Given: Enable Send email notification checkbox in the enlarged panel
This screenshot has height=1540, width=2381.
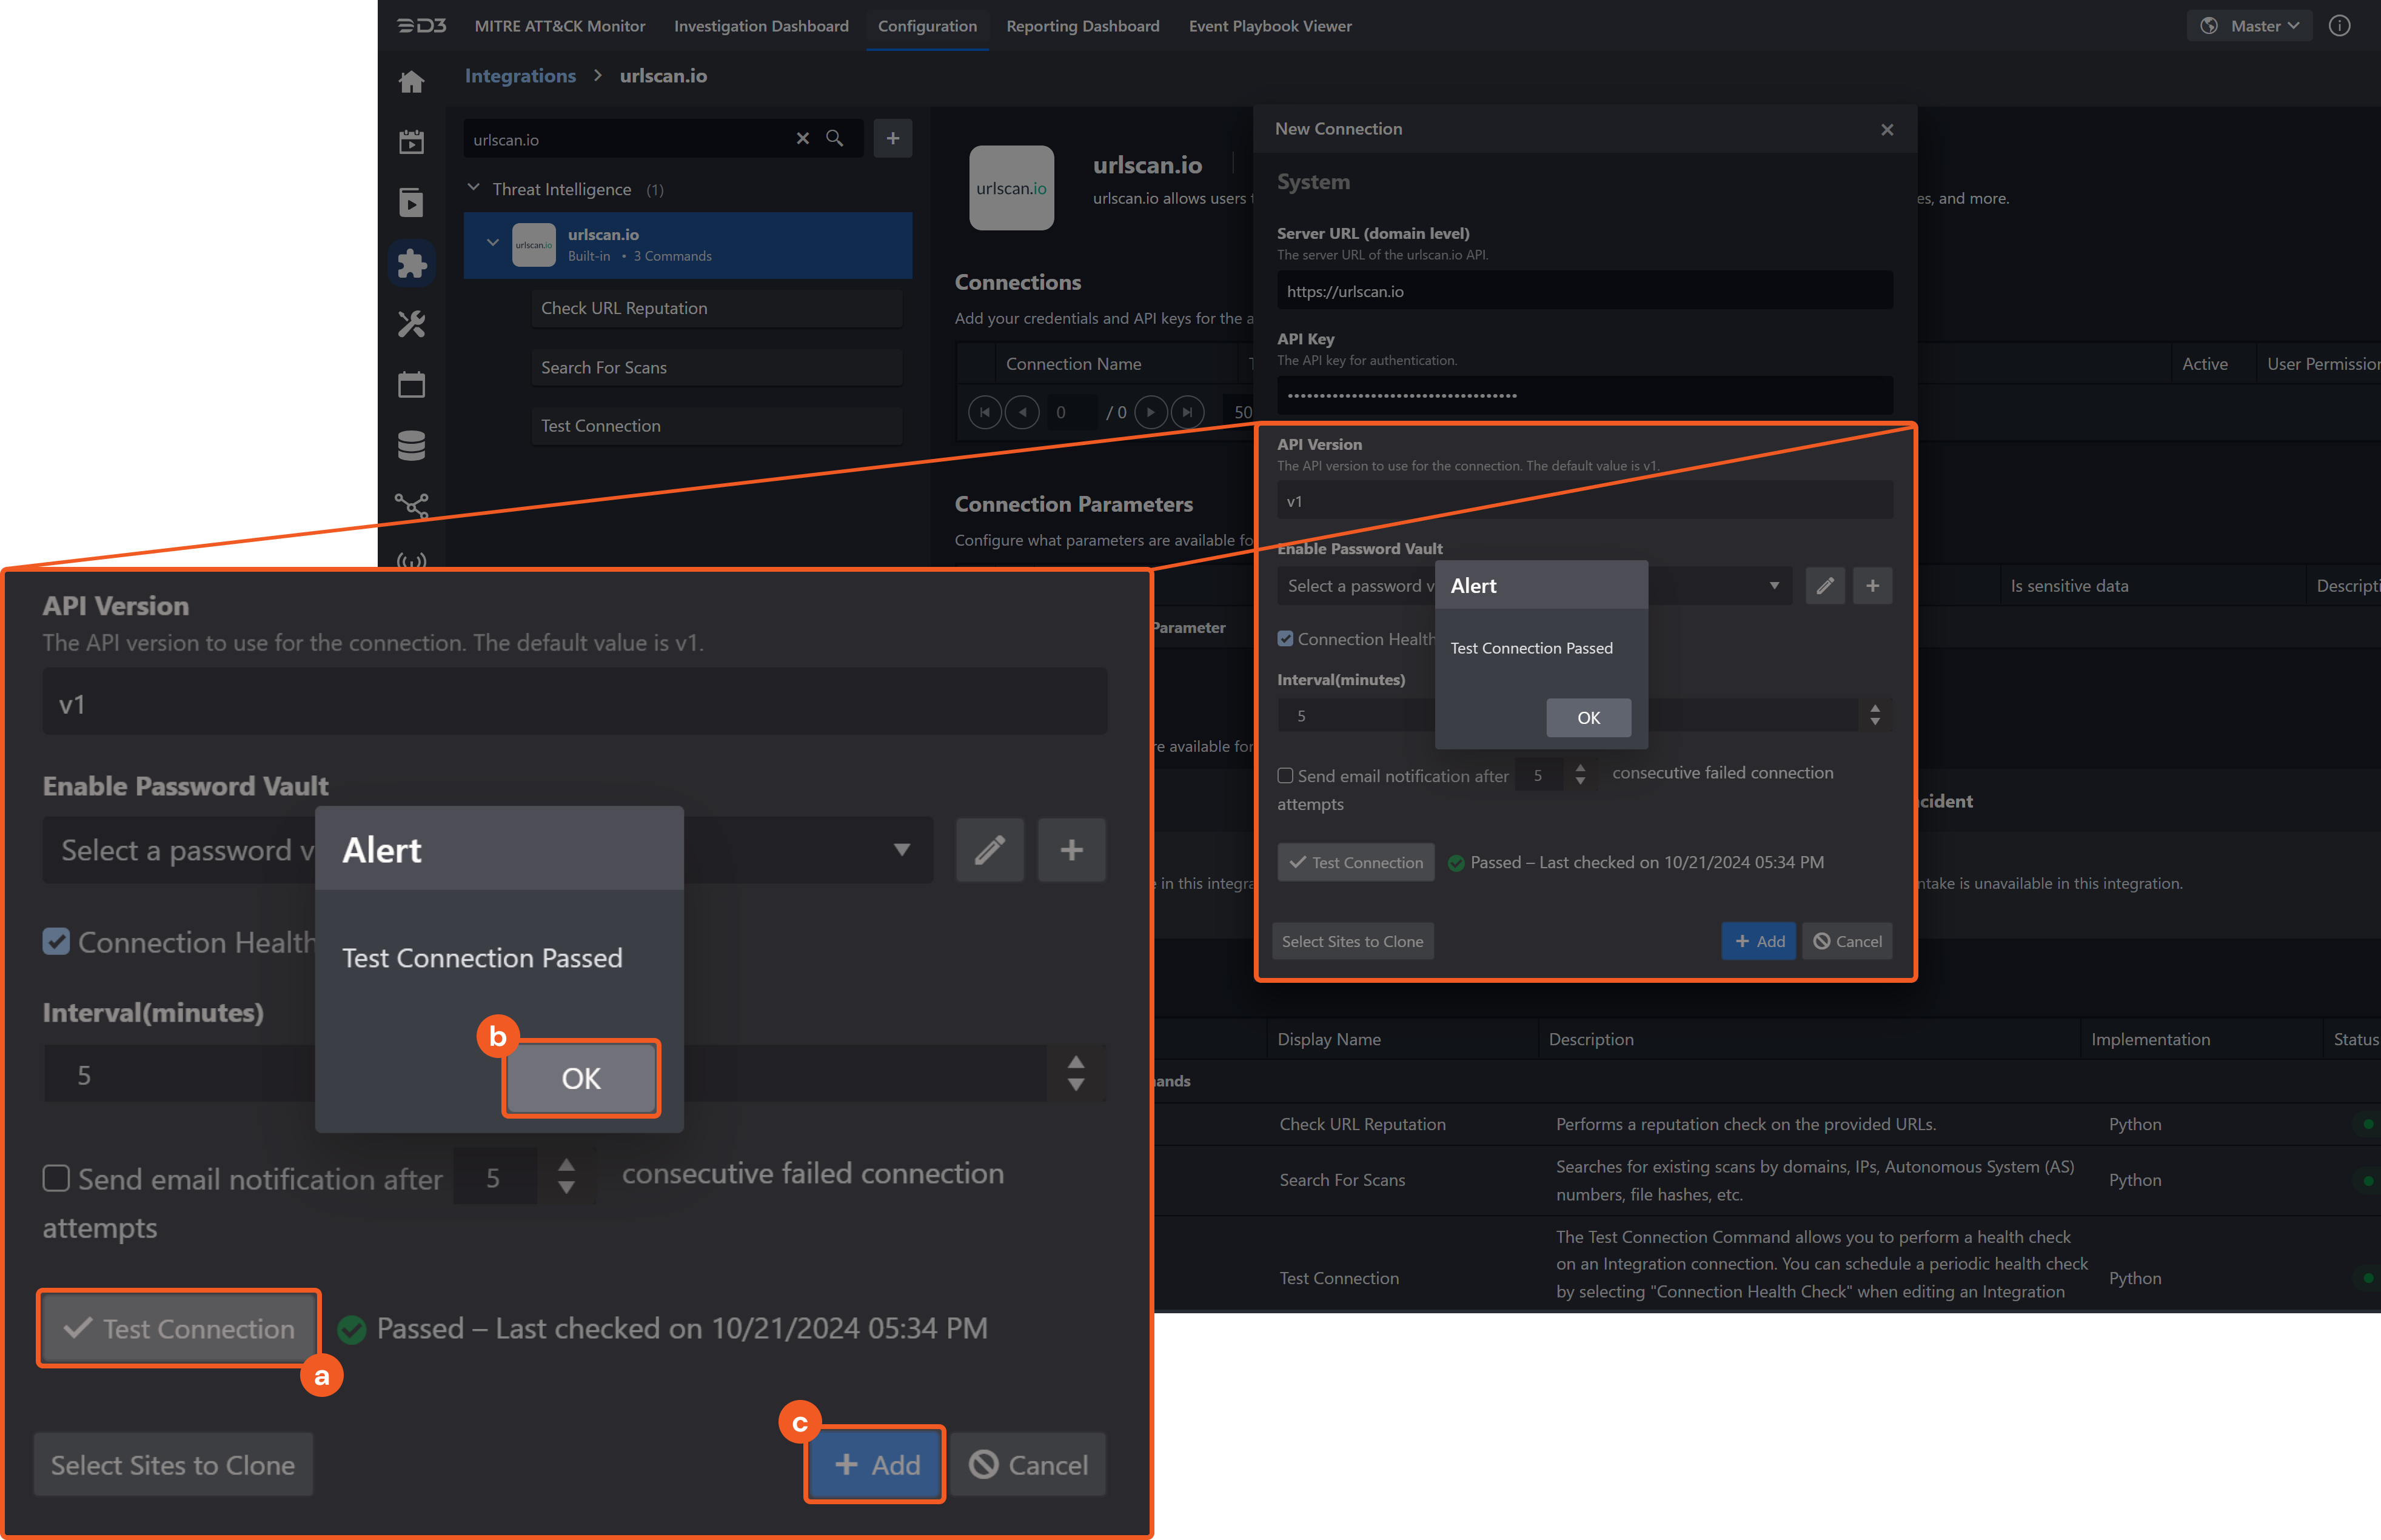Looking at the screenshot, I should [x=56, y=1178].
